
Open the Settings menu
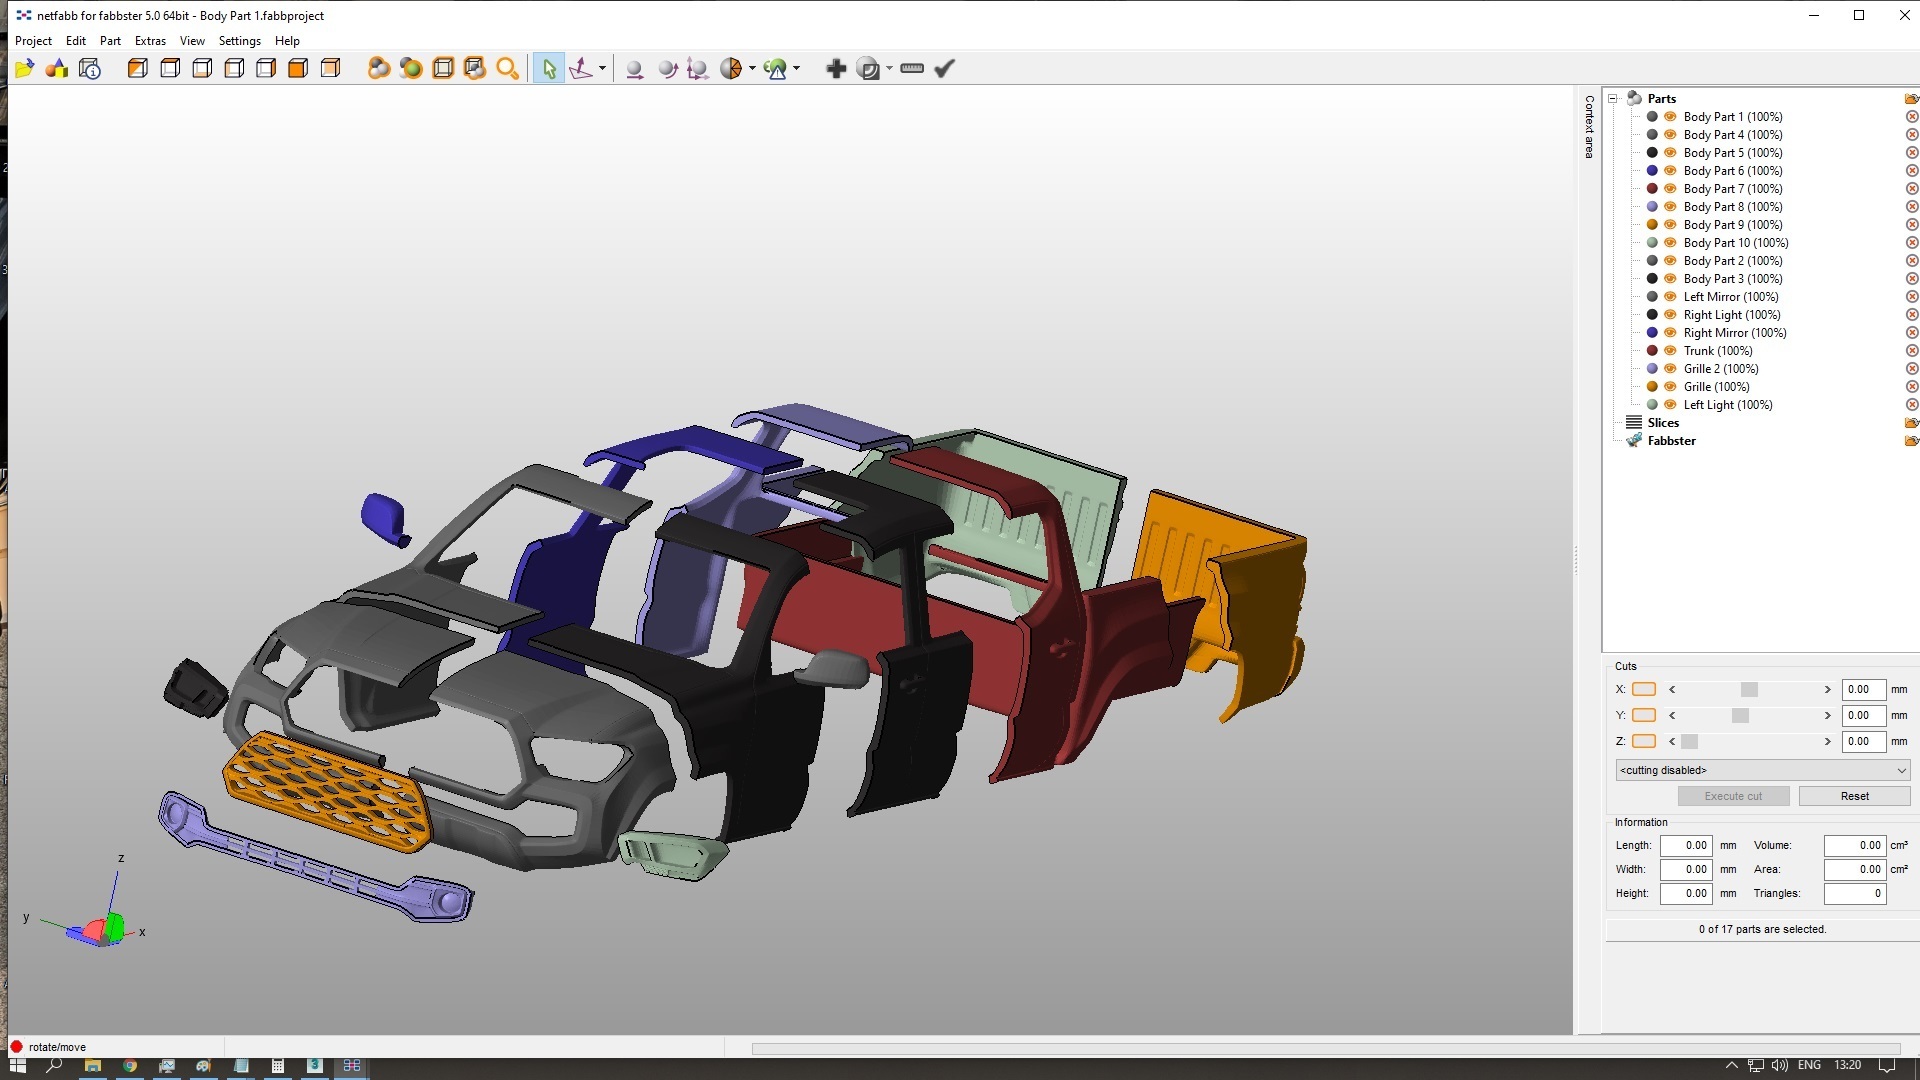pos(240,41)
